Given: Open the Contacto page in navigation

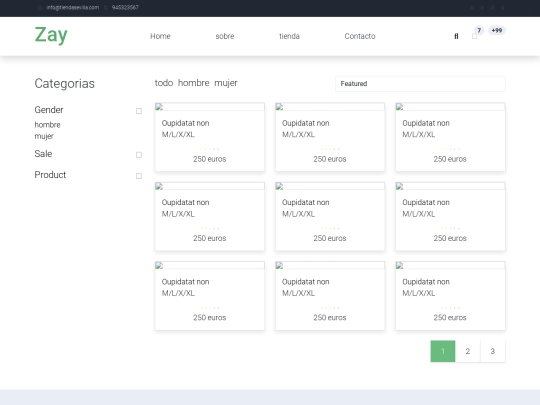Looking at the screenshot, I should [360, 36].
